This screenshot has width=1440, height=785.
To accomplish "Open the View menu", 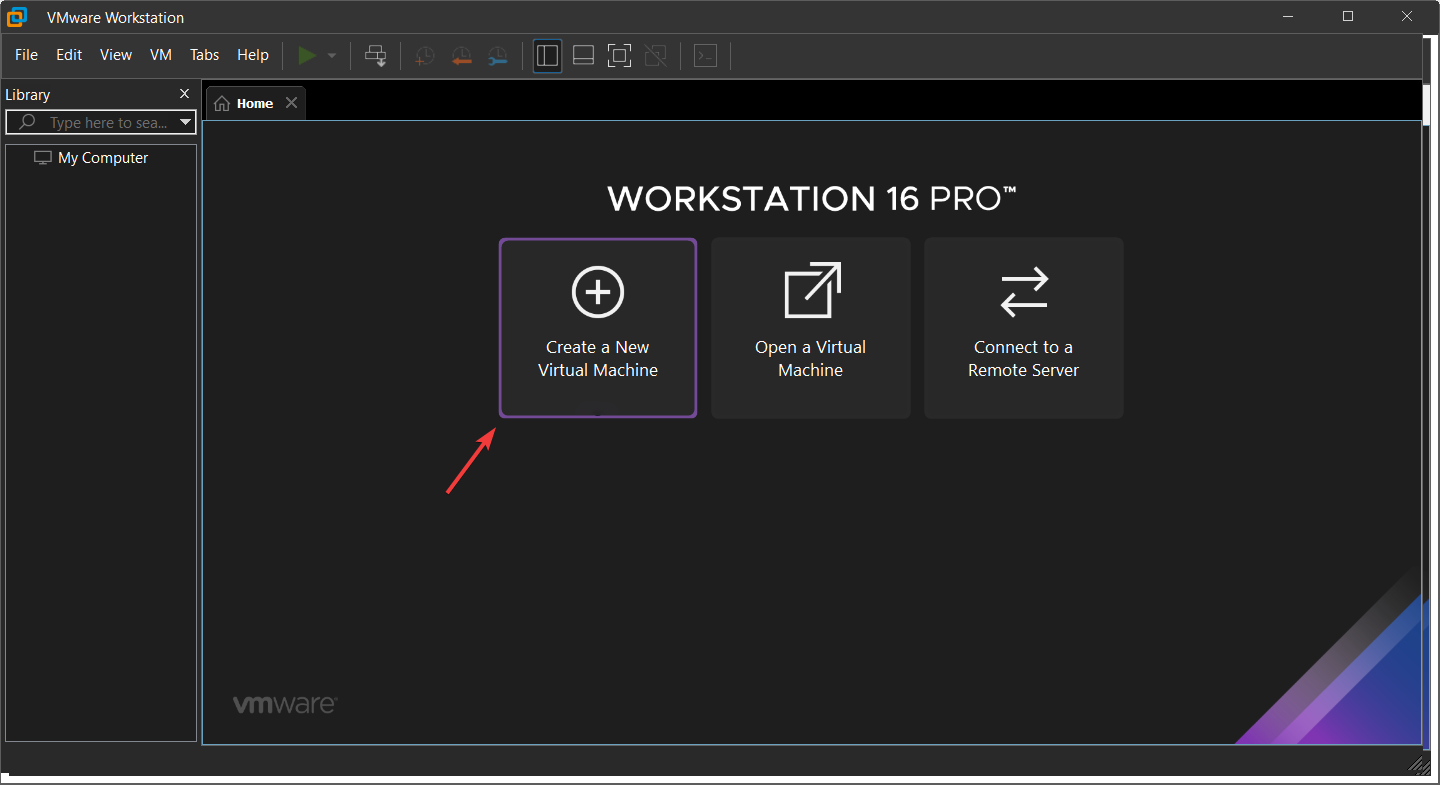I will coord(116,55).
